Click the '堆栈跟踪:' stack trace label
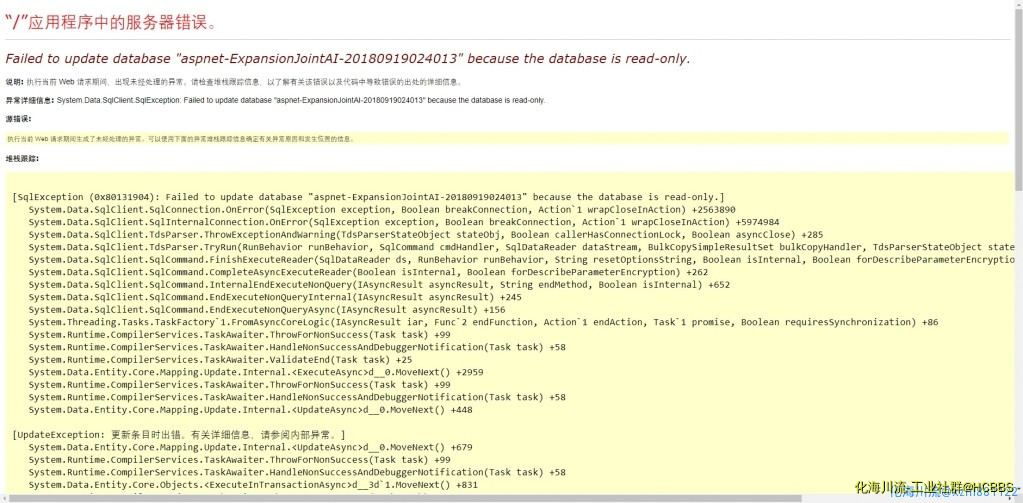1023x503 pixels. pos(22,158)
